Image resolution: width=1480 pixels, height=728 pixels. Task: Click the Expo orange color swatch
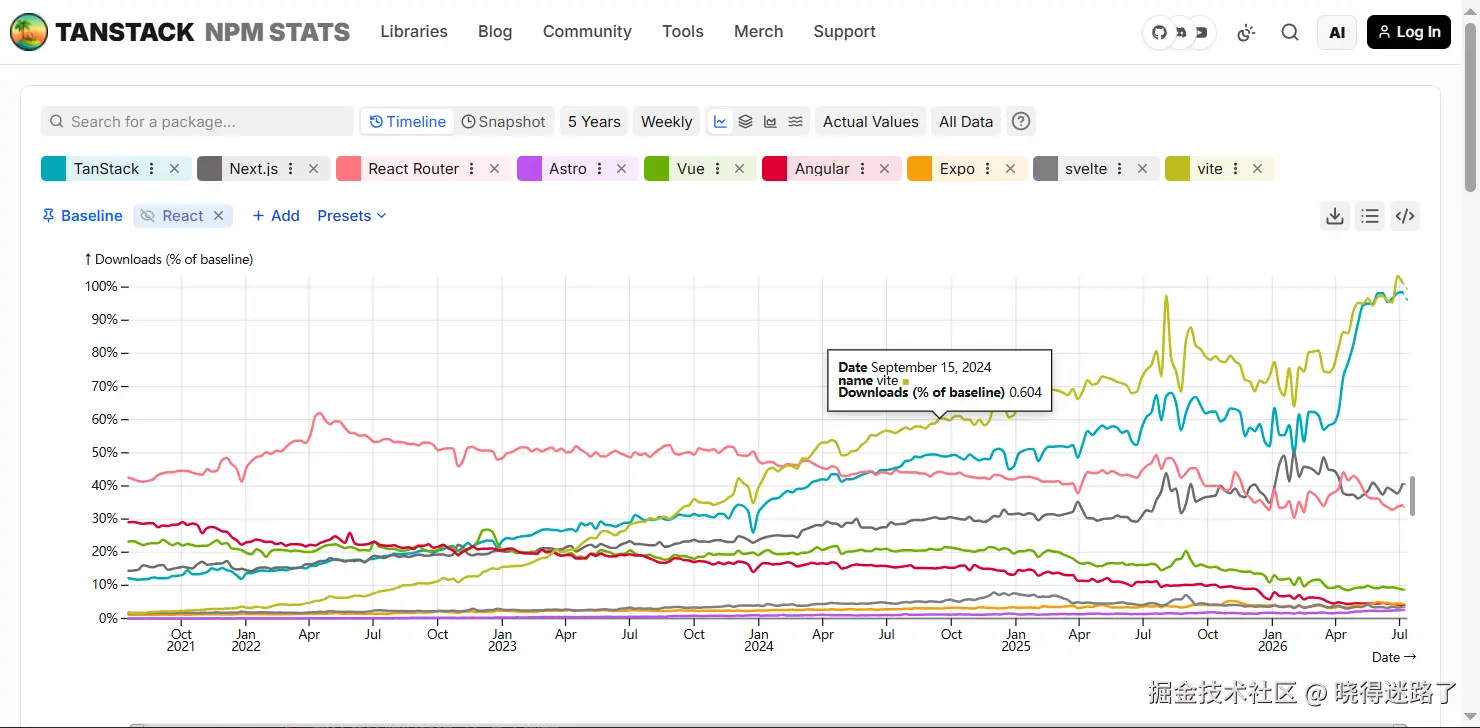pos(920,169)
